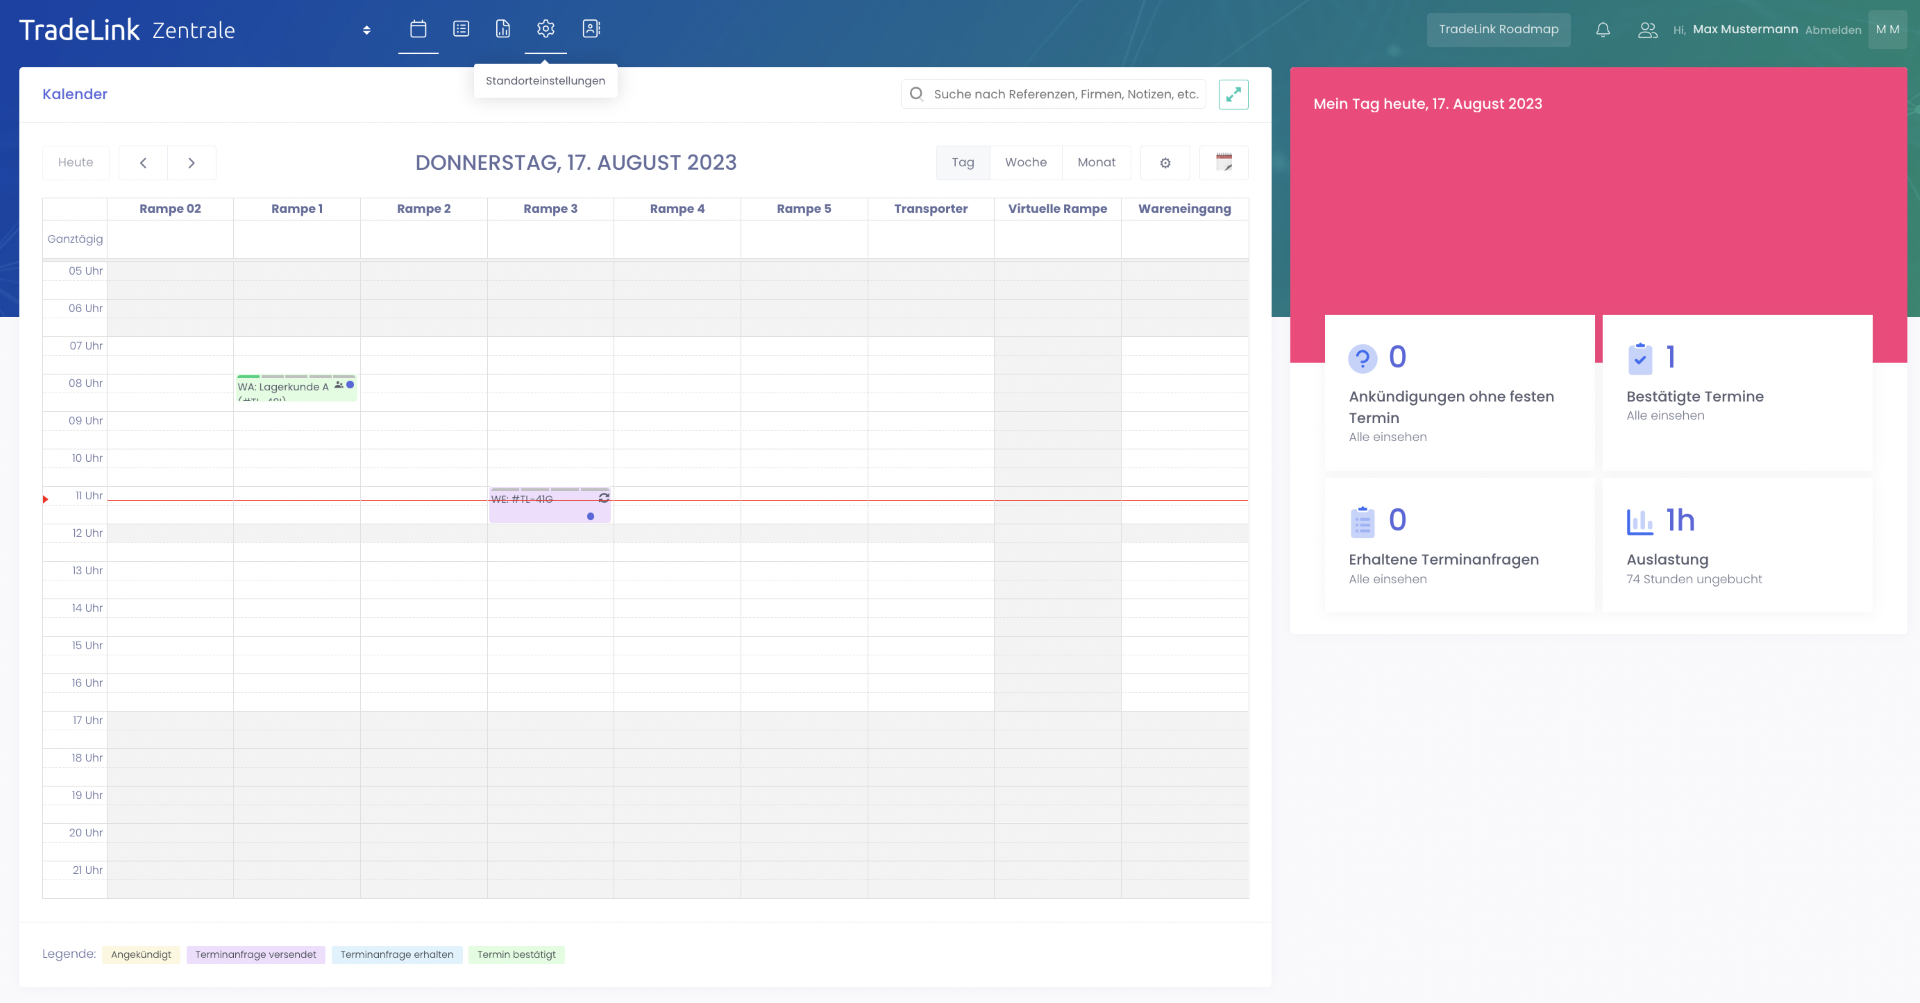1920x1003 pixels.
Task: Open the date picker calendar icon
Action: [x=1224, y=163]
